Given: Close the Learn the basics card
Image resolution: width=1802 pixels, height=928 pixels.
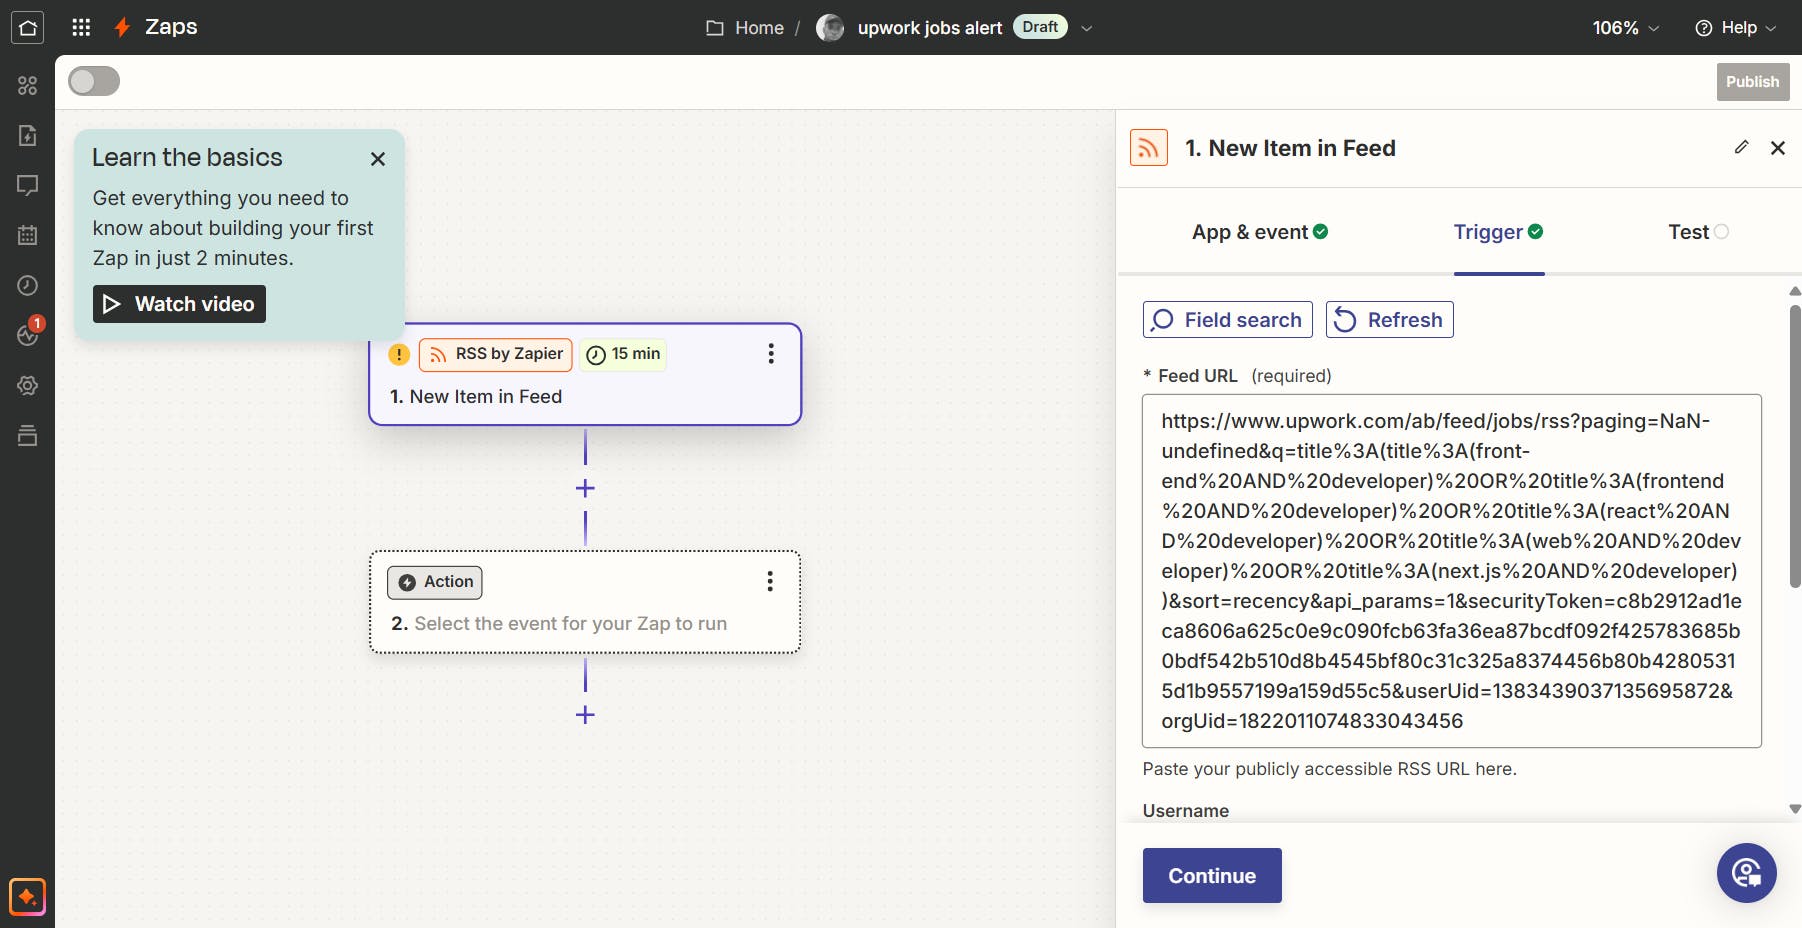Looking at the screenshot, I should click(378, 159).
